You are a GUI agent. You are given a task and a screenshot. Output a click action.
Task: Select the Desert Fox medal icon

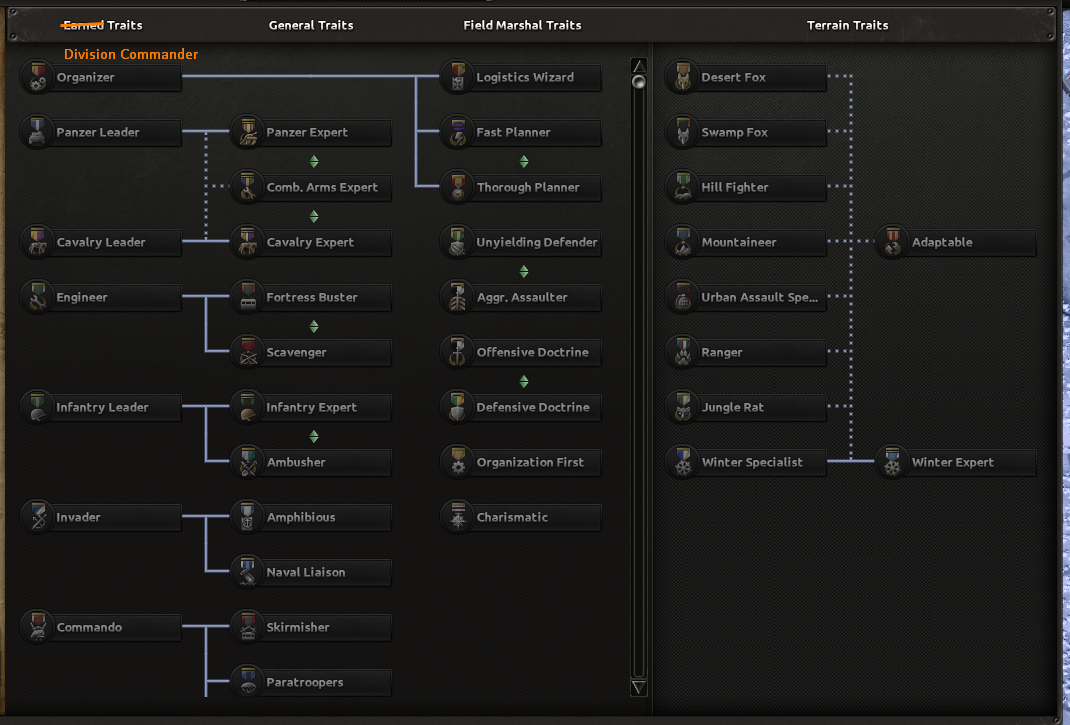(x=682, y=76)
